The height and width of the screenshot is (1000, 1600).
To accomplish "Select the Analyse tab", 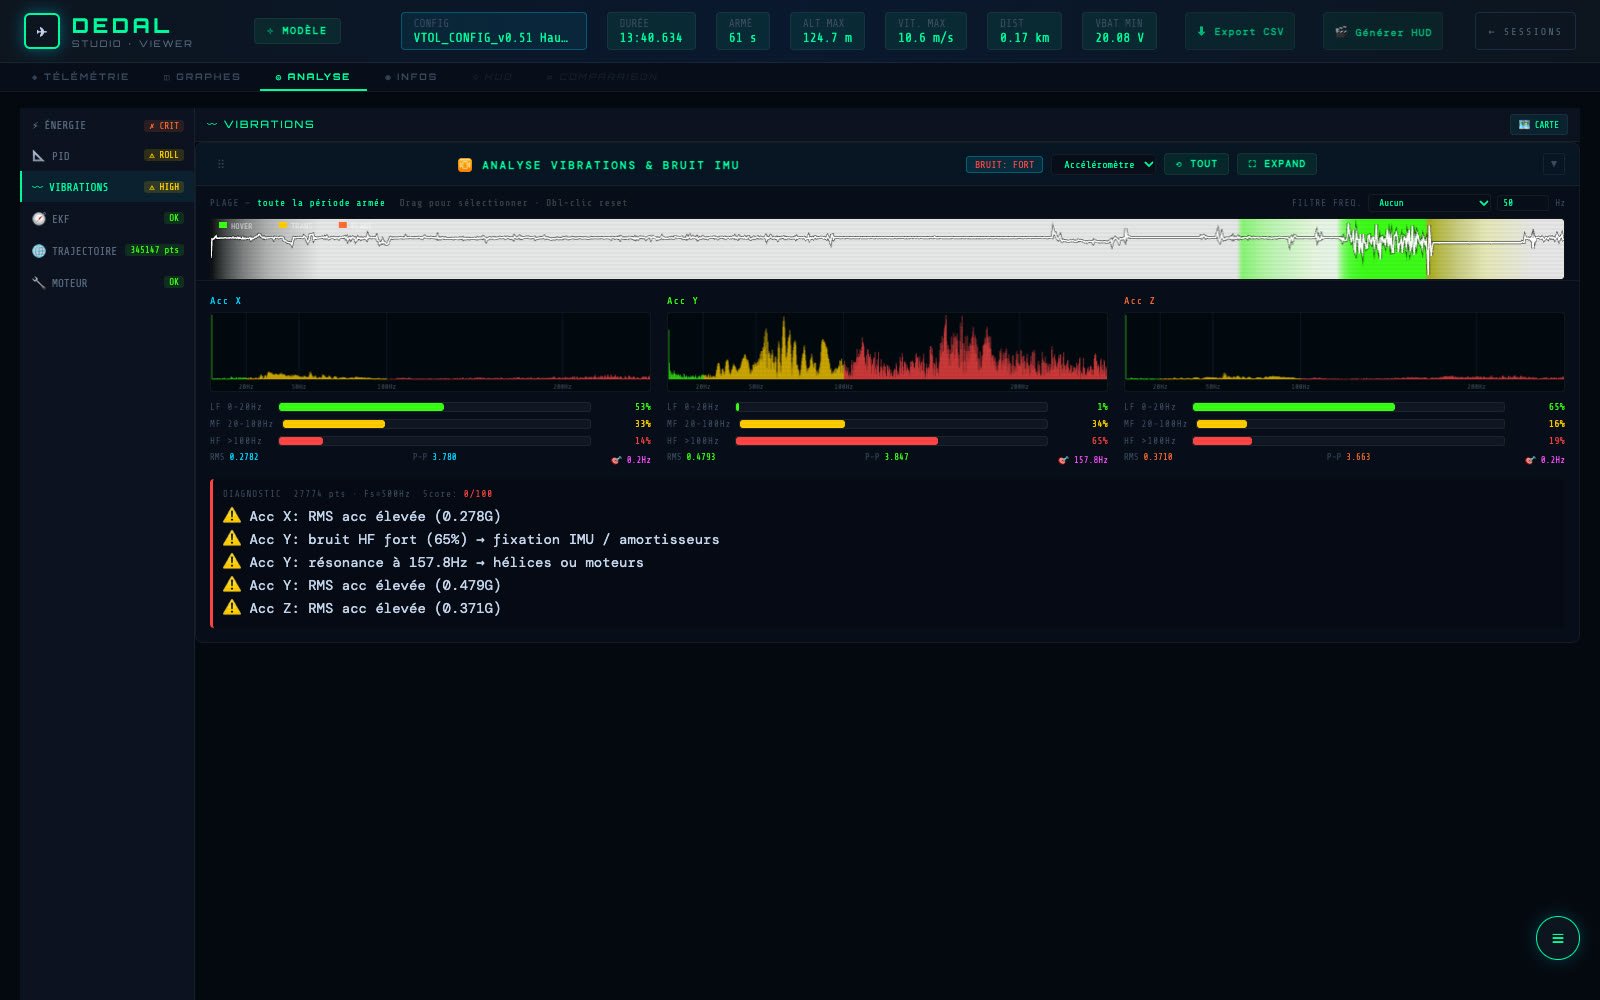I will point(313,77).
